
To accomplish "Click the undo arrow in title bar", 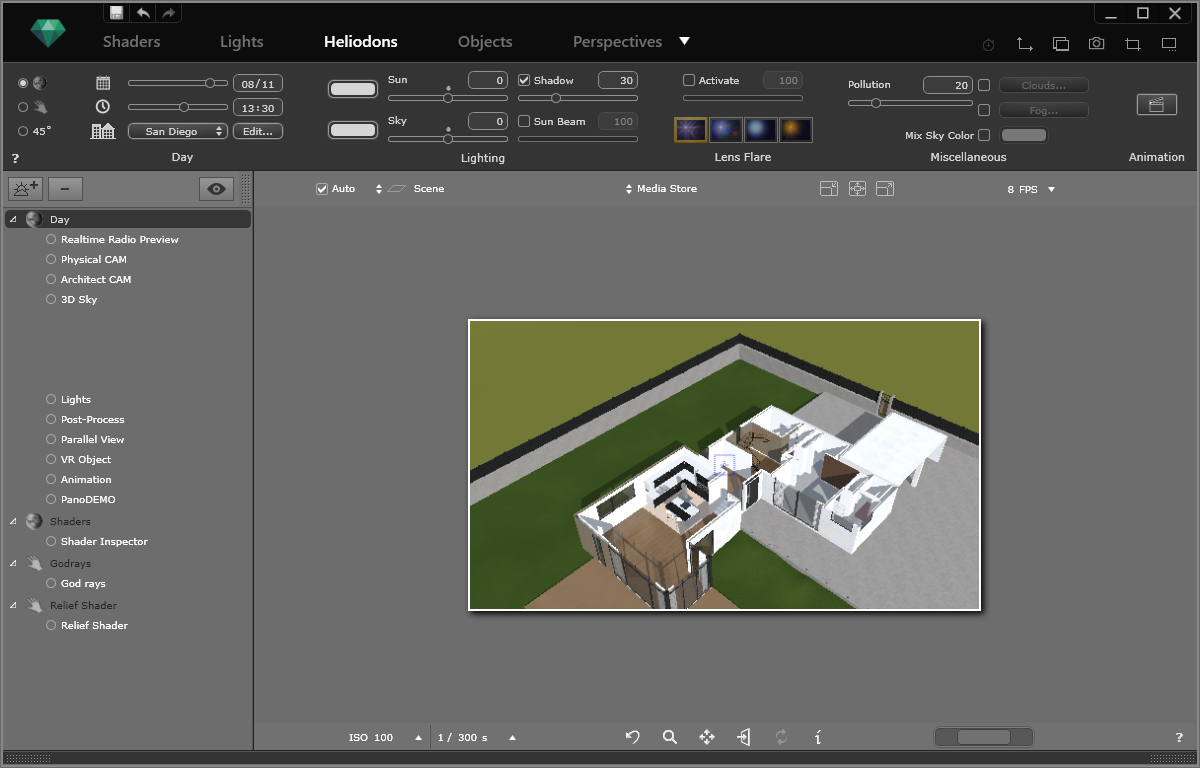I will [x=143, y=13].
